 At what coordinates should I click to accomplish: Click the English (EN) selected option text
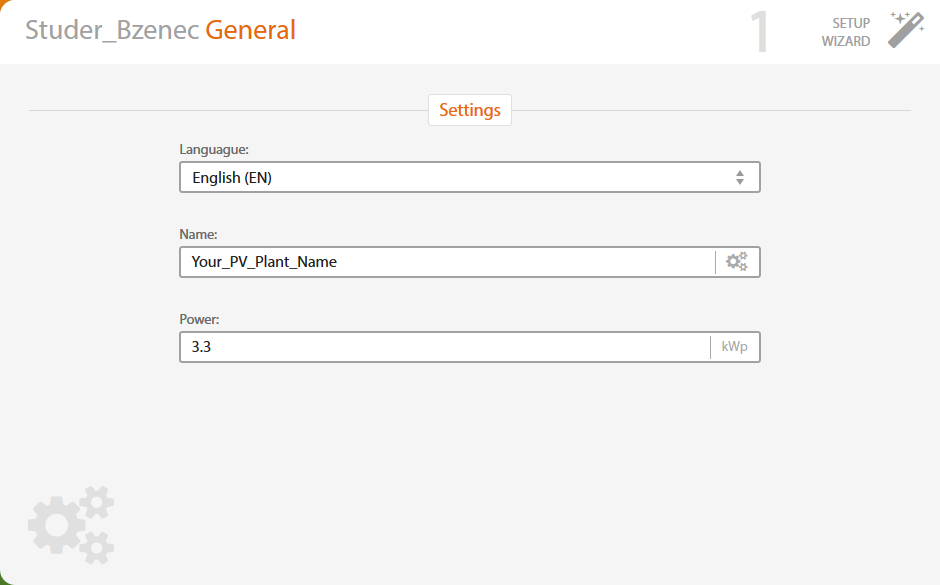tap(232, 177)
